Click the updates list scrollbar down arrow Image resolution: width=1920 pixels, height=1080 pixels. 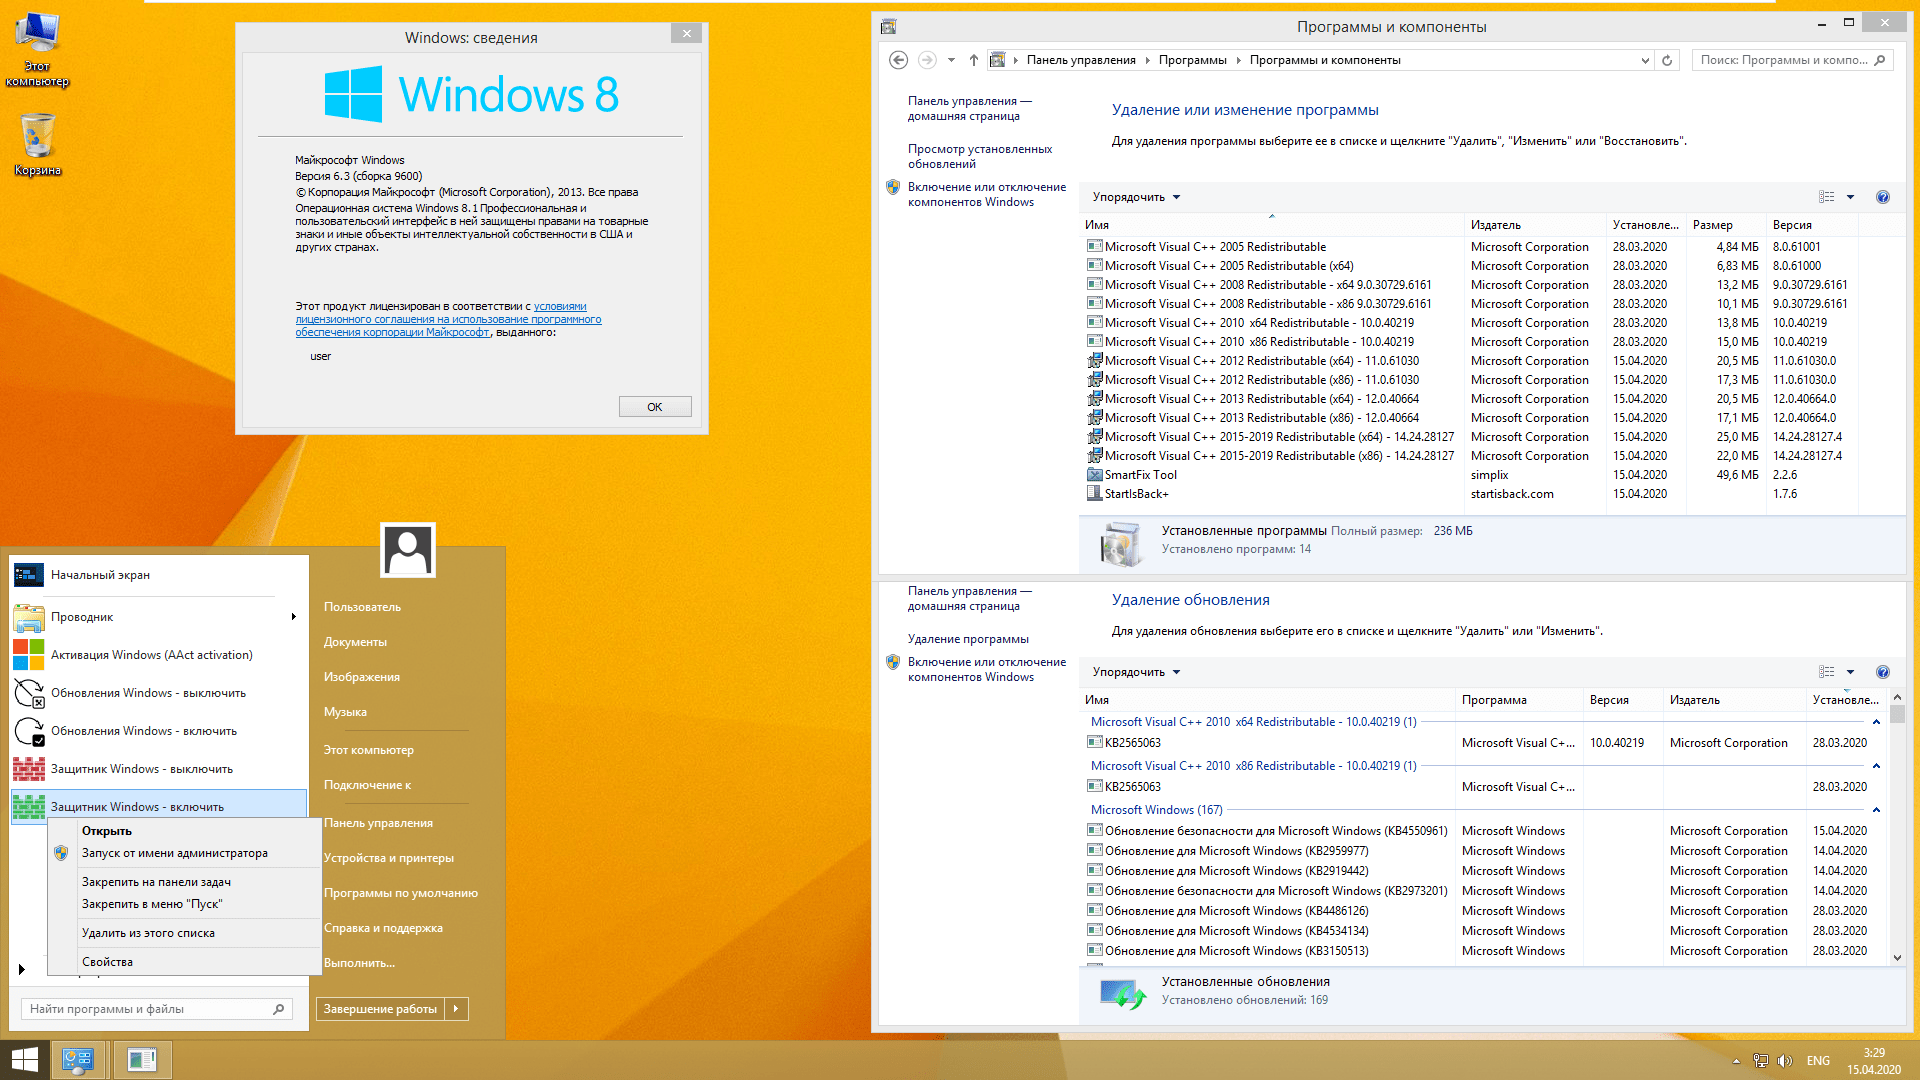(1897, 958)
